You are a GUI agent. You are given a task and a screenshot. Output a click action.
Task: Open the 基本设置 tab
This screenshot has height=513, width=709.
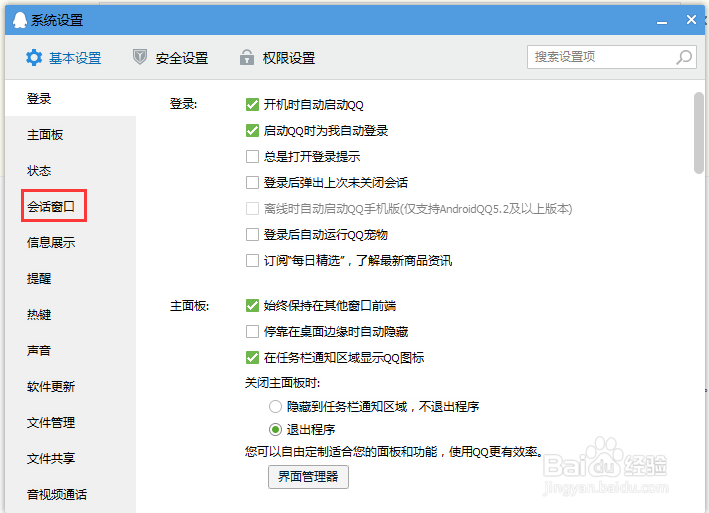click(63, 58)
